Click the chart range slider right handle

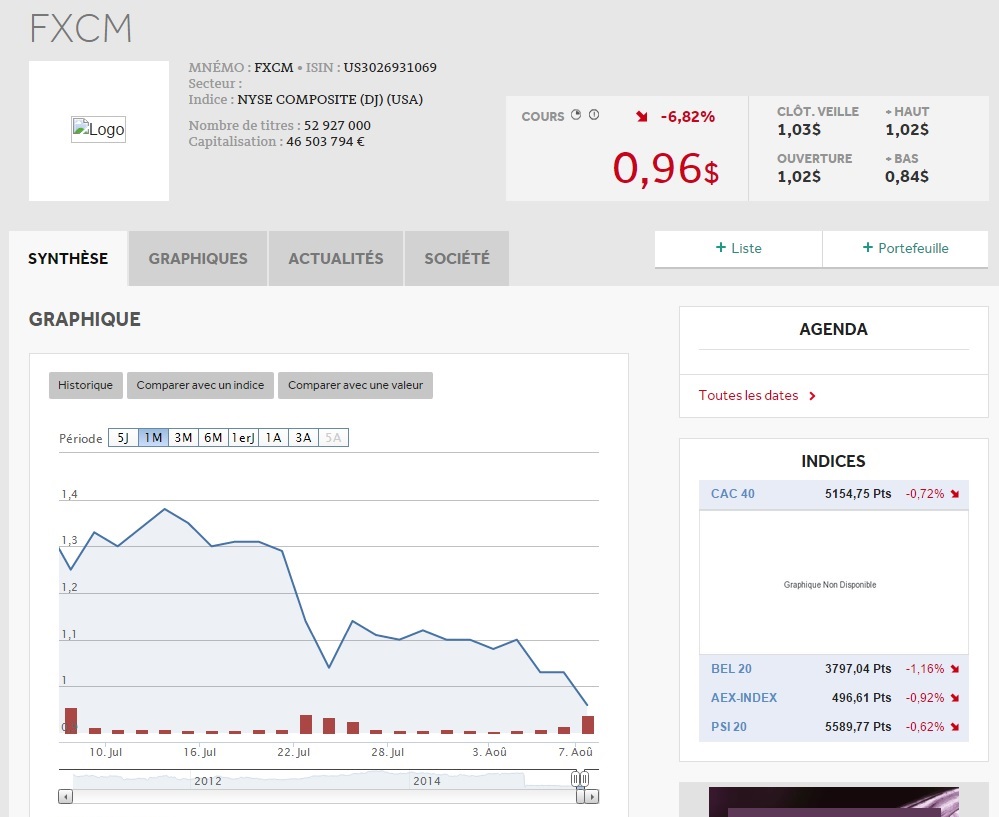click(581, 779)
